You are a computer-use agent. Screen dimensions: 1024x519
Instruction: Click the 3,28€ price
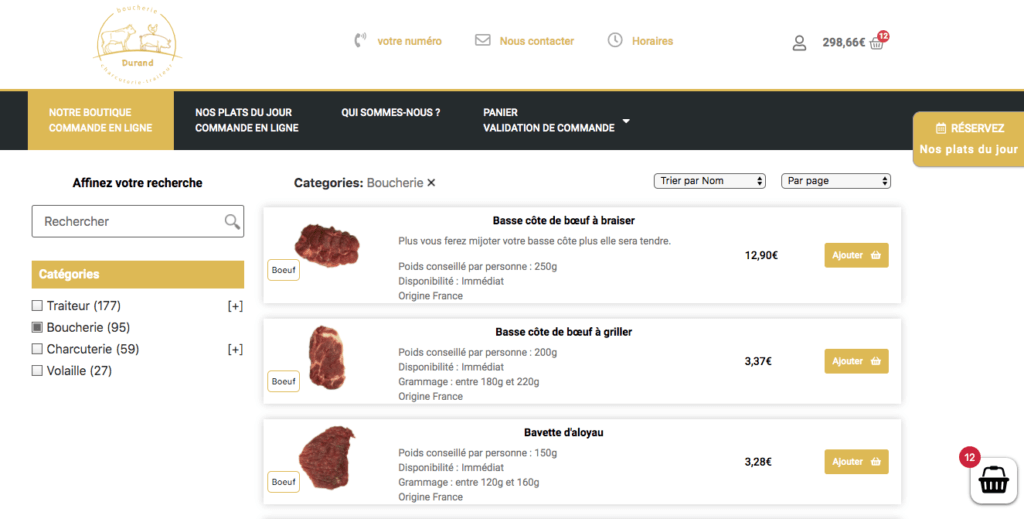click(758, 462)
